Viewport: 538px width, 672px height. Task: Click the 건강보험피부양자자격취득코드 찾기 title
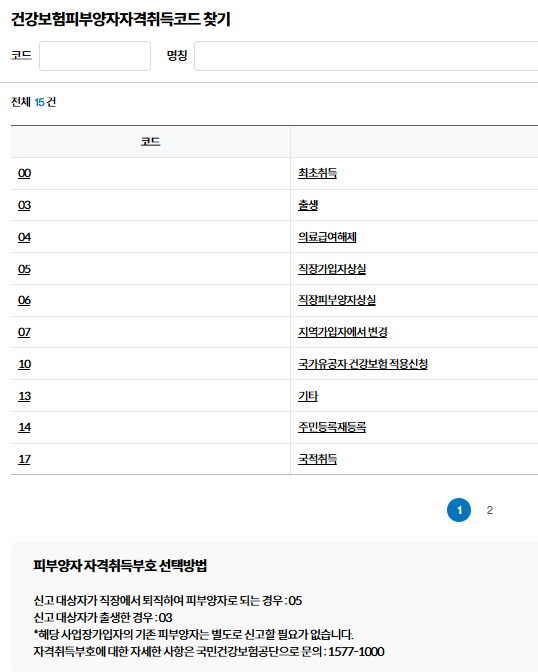pyautogui.click(x=121, y=19)
